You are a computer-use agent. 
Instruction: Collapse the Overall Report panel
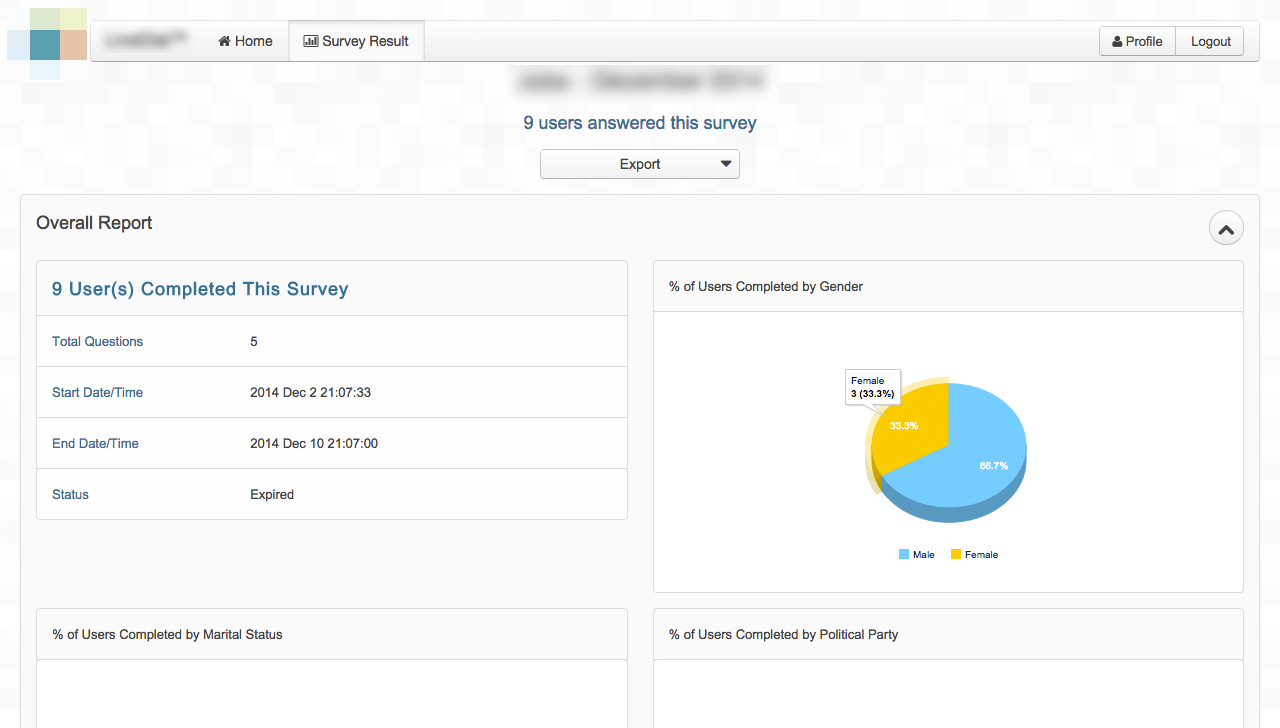pyautogui.click(x=1226, y=228)
